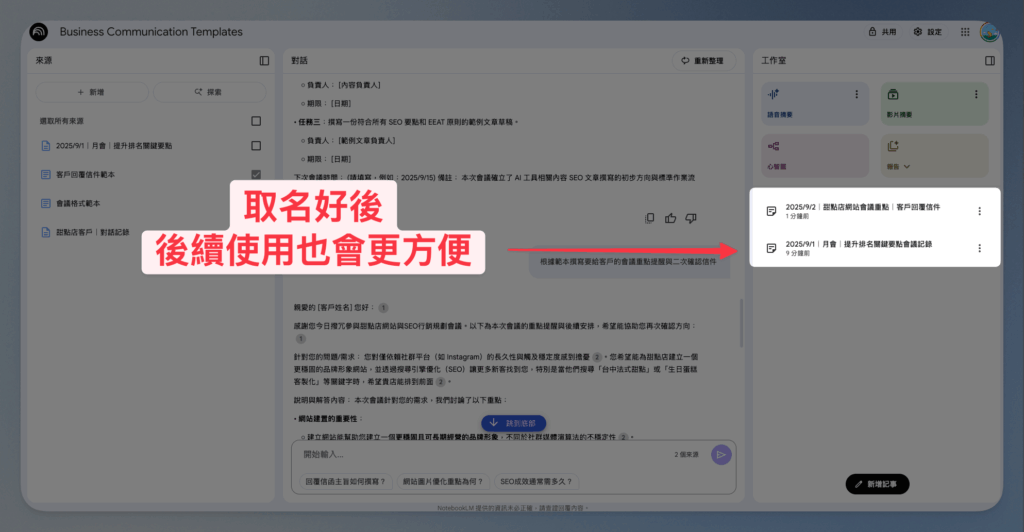
Task: Open the 心智圖 mind map card
Action: pyautogui.click(x=815, y=155)
